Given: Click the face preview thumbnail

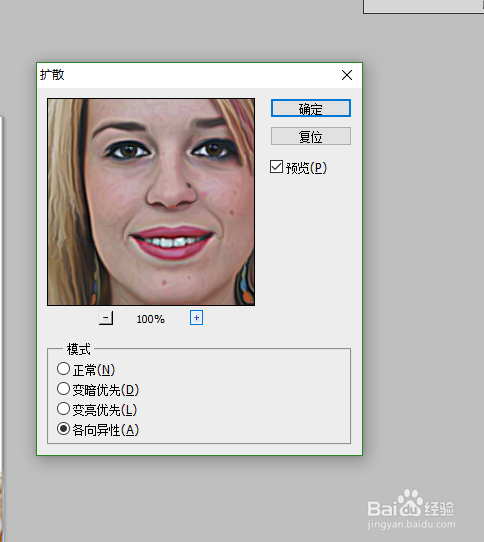Looking at the screenshot, I should tap(151, 202).
